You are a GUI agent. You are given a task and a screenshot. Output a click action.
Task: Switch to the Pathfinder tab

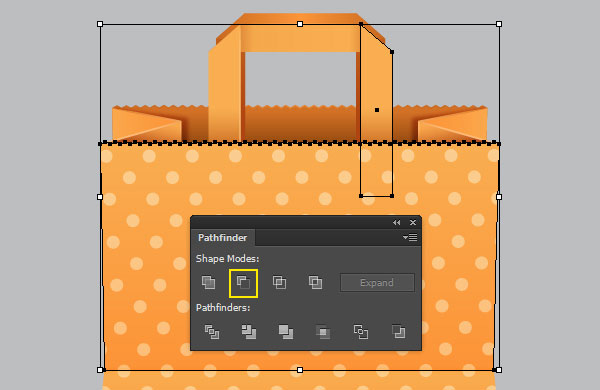tap(223, 238)
